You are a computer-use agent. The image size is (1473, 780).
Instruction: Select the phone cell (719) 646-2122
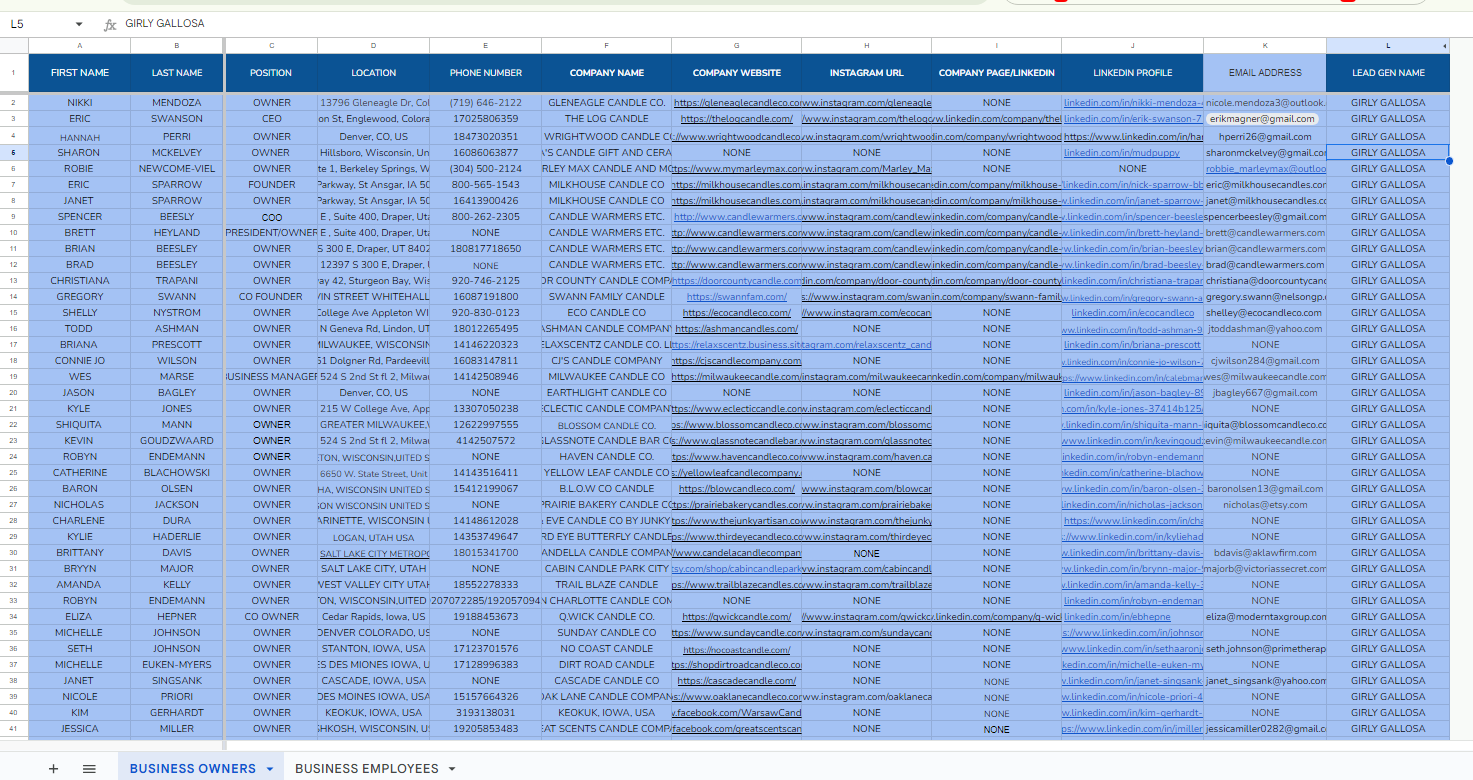point(486,103)
